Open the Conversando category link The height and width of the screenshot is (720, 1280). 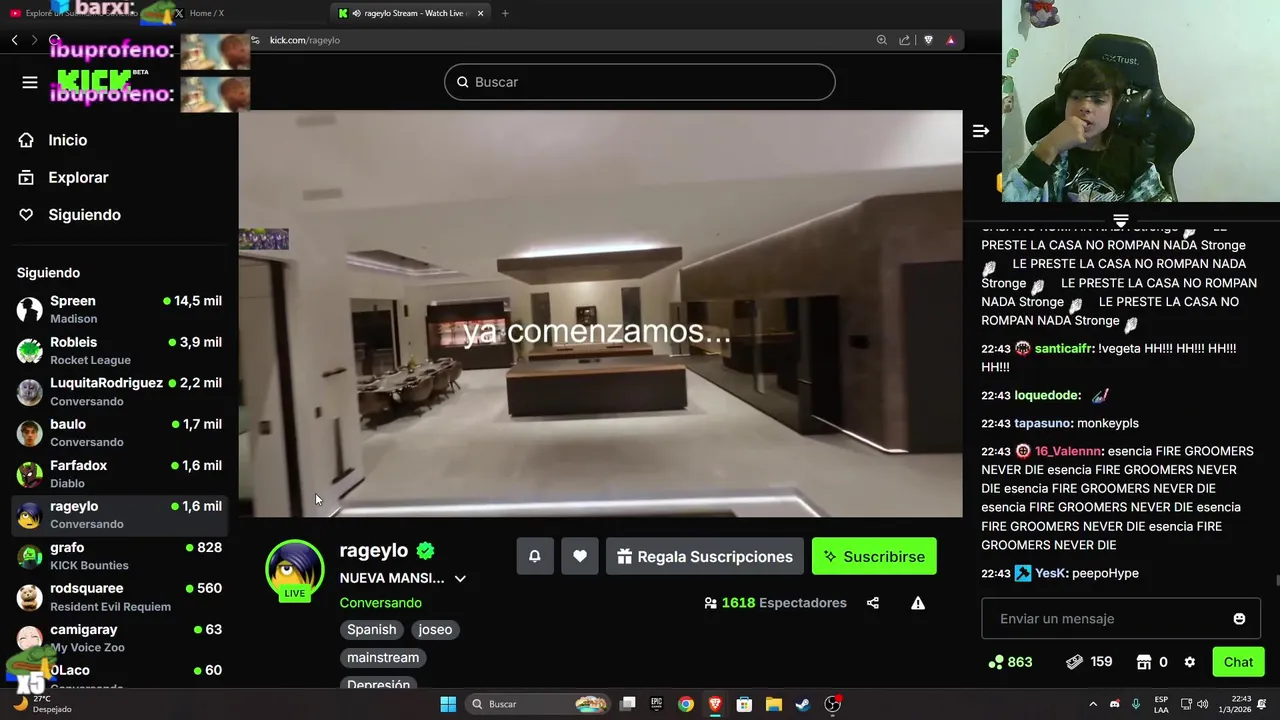(380, 603)
